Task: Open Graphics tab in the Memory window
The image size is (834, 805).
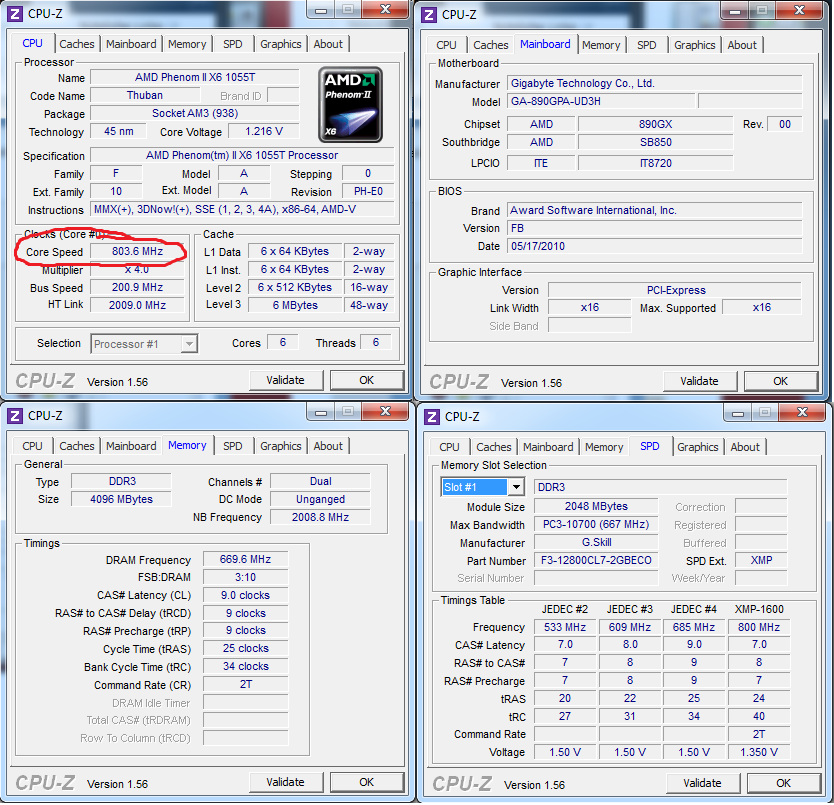Action: click(280, 446)
